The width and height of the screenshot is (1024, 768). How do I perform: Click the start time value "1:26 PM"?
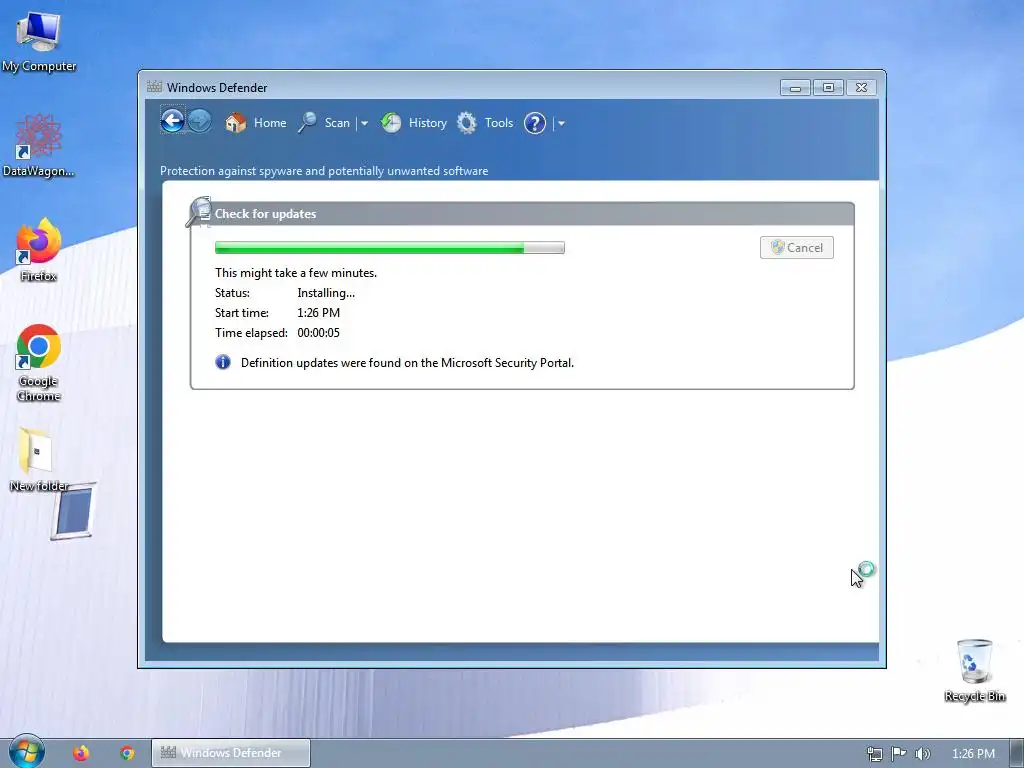tap(318, 313)
